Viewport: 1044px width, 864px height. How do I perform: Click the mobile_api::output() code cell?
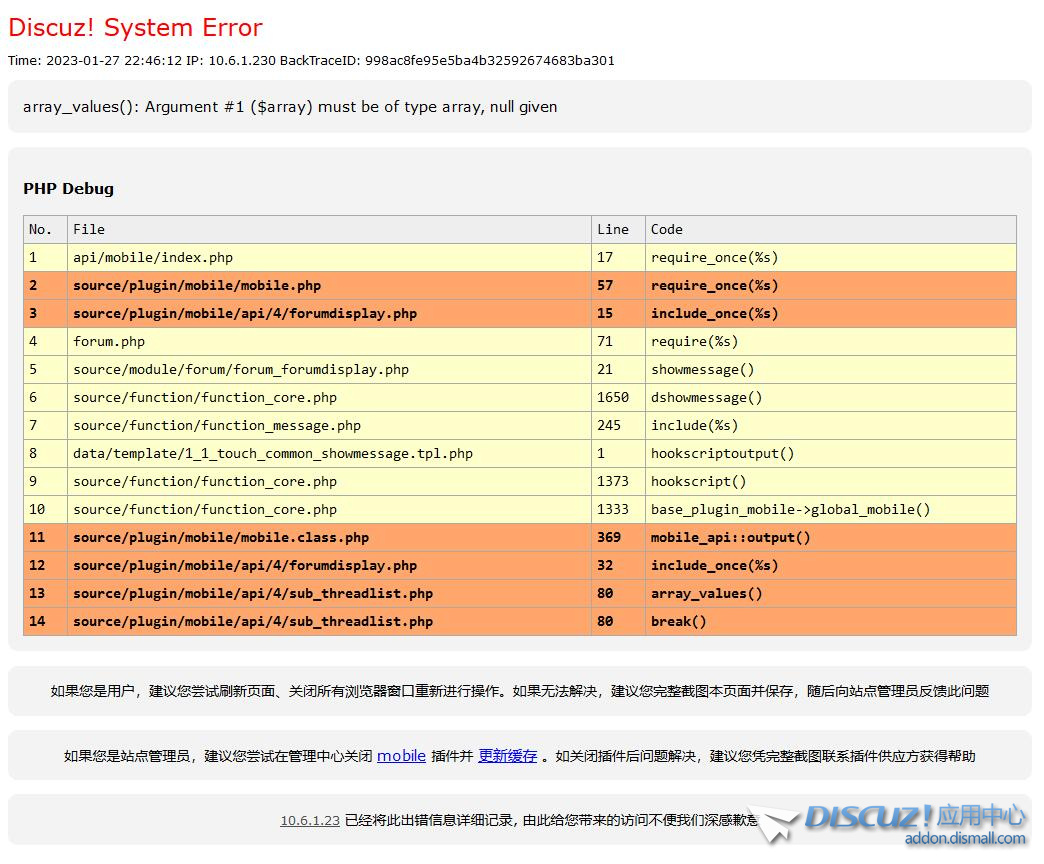[730, 537]
